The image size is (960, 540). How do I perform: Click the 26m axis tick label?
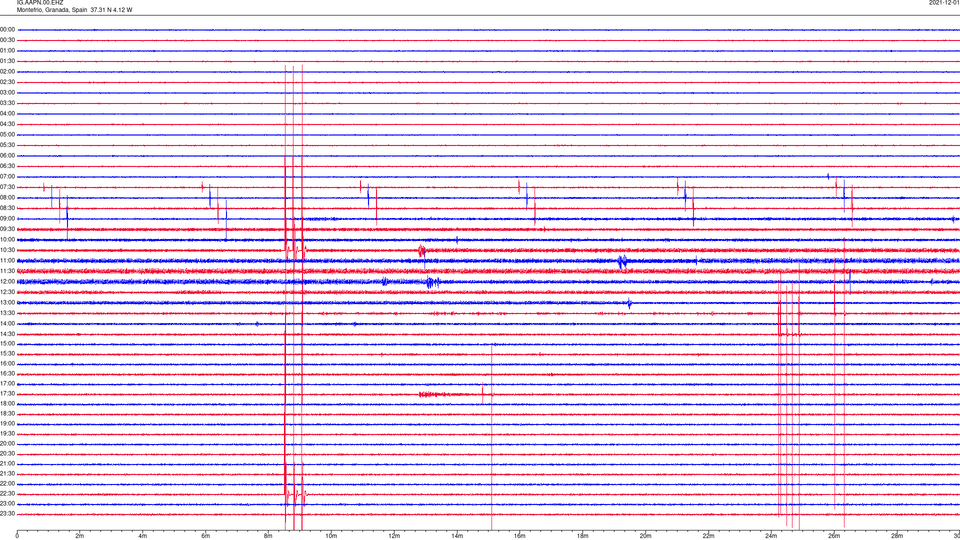(x=834, y=536)
